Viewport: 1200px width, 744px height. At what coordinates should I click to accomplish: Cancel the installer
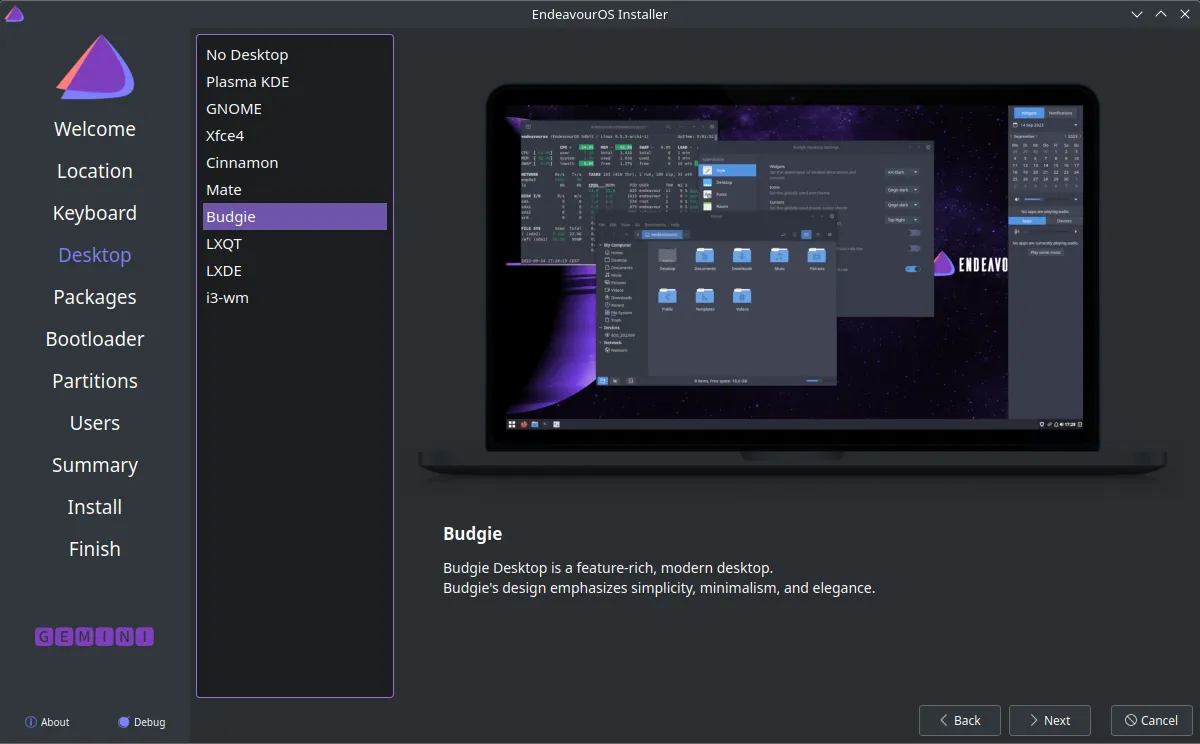[1152, 720]
